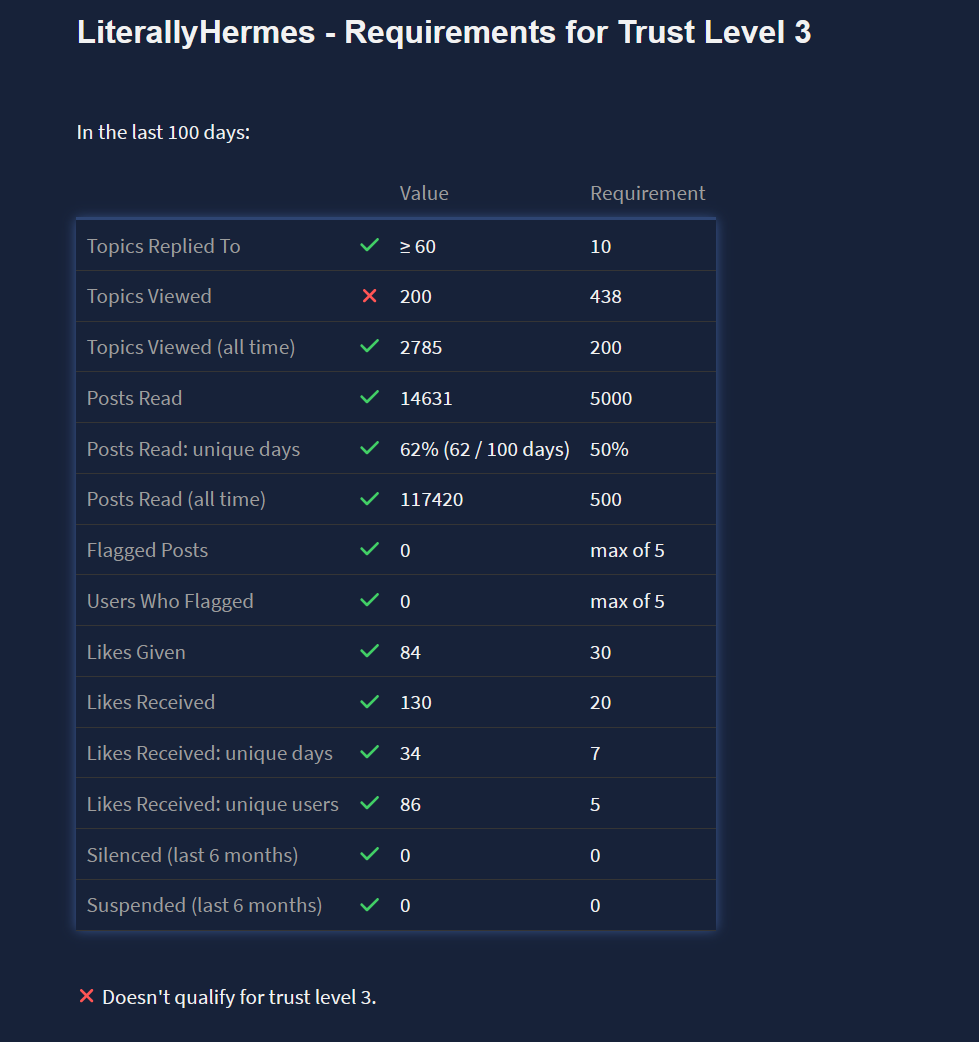Click the checkmark for Suspended (last 6 months)
This screenshot has height=1042, width=979.
369,904
